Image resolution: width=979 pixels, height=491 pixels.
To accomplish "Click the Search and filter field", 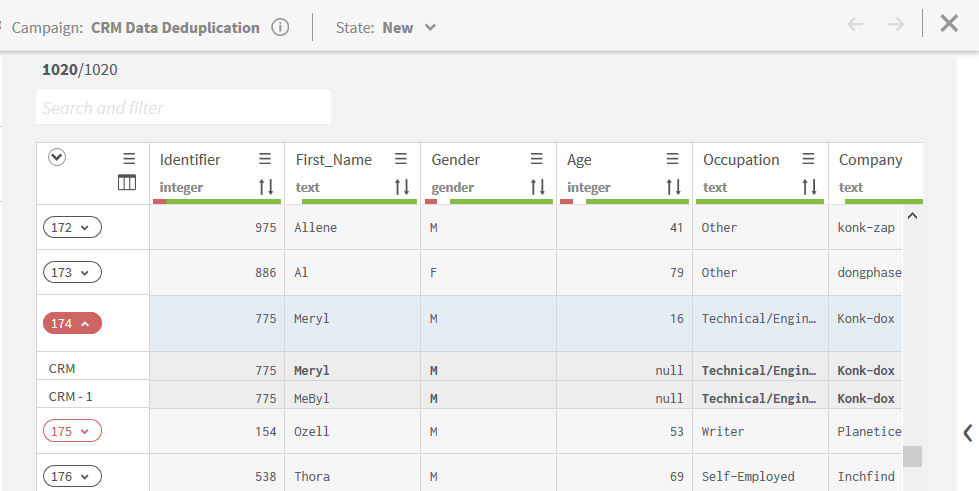I will [183, 108].
